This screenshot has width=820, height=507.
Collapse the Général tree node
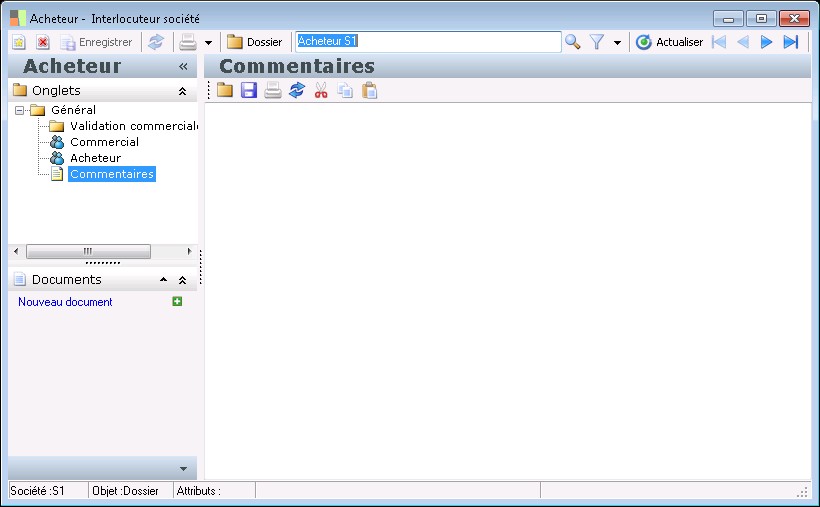pyautogui.click(x=19, y=110)
